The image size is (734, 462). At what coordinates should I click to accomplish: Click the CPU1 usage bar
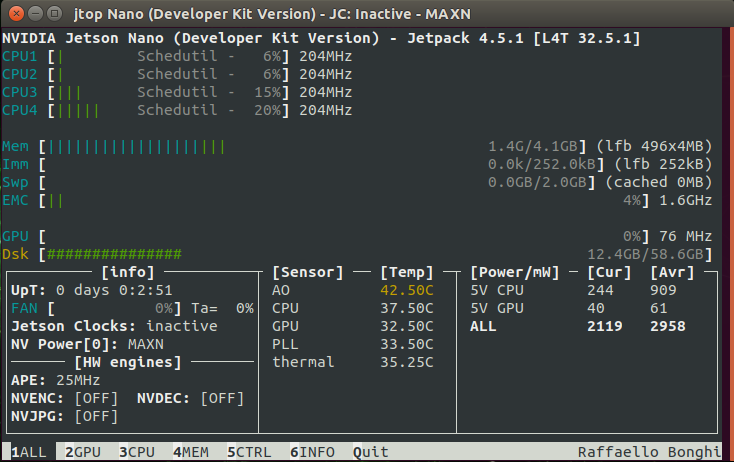(x=169, y=56)
